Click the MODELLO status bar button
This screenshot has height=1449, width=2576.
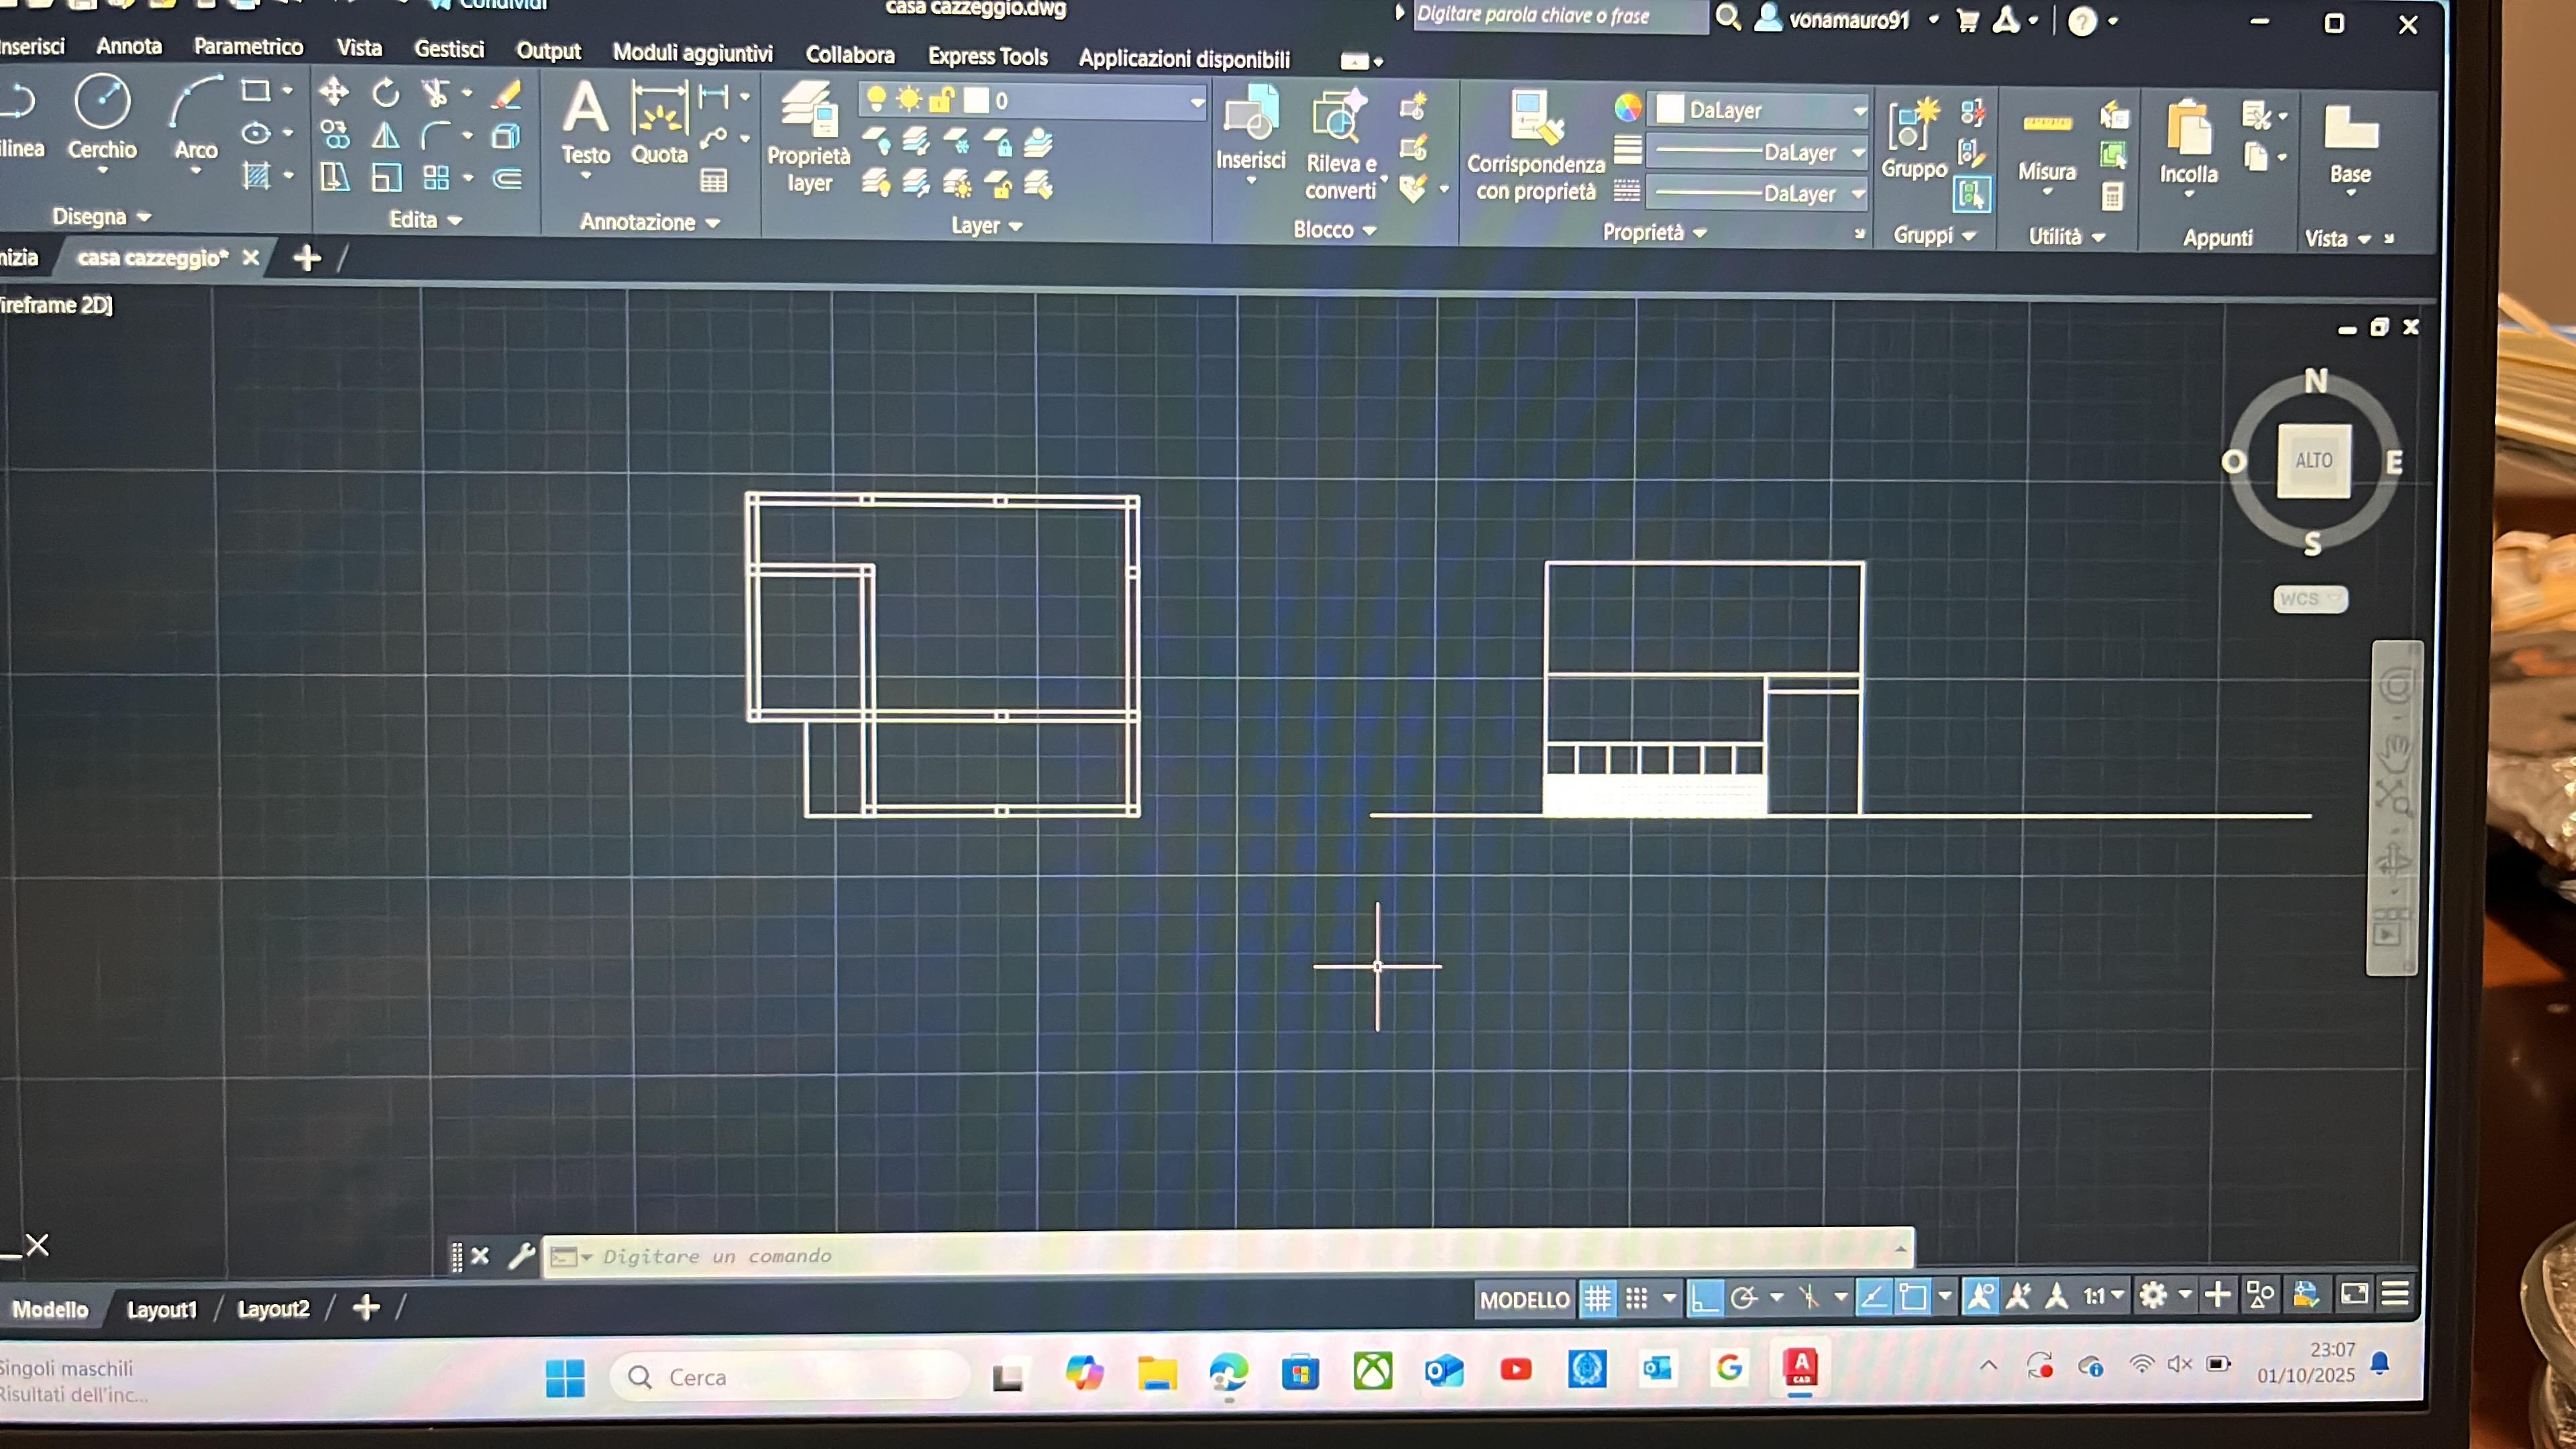pyautogui.click(x=1524, y=1300)
